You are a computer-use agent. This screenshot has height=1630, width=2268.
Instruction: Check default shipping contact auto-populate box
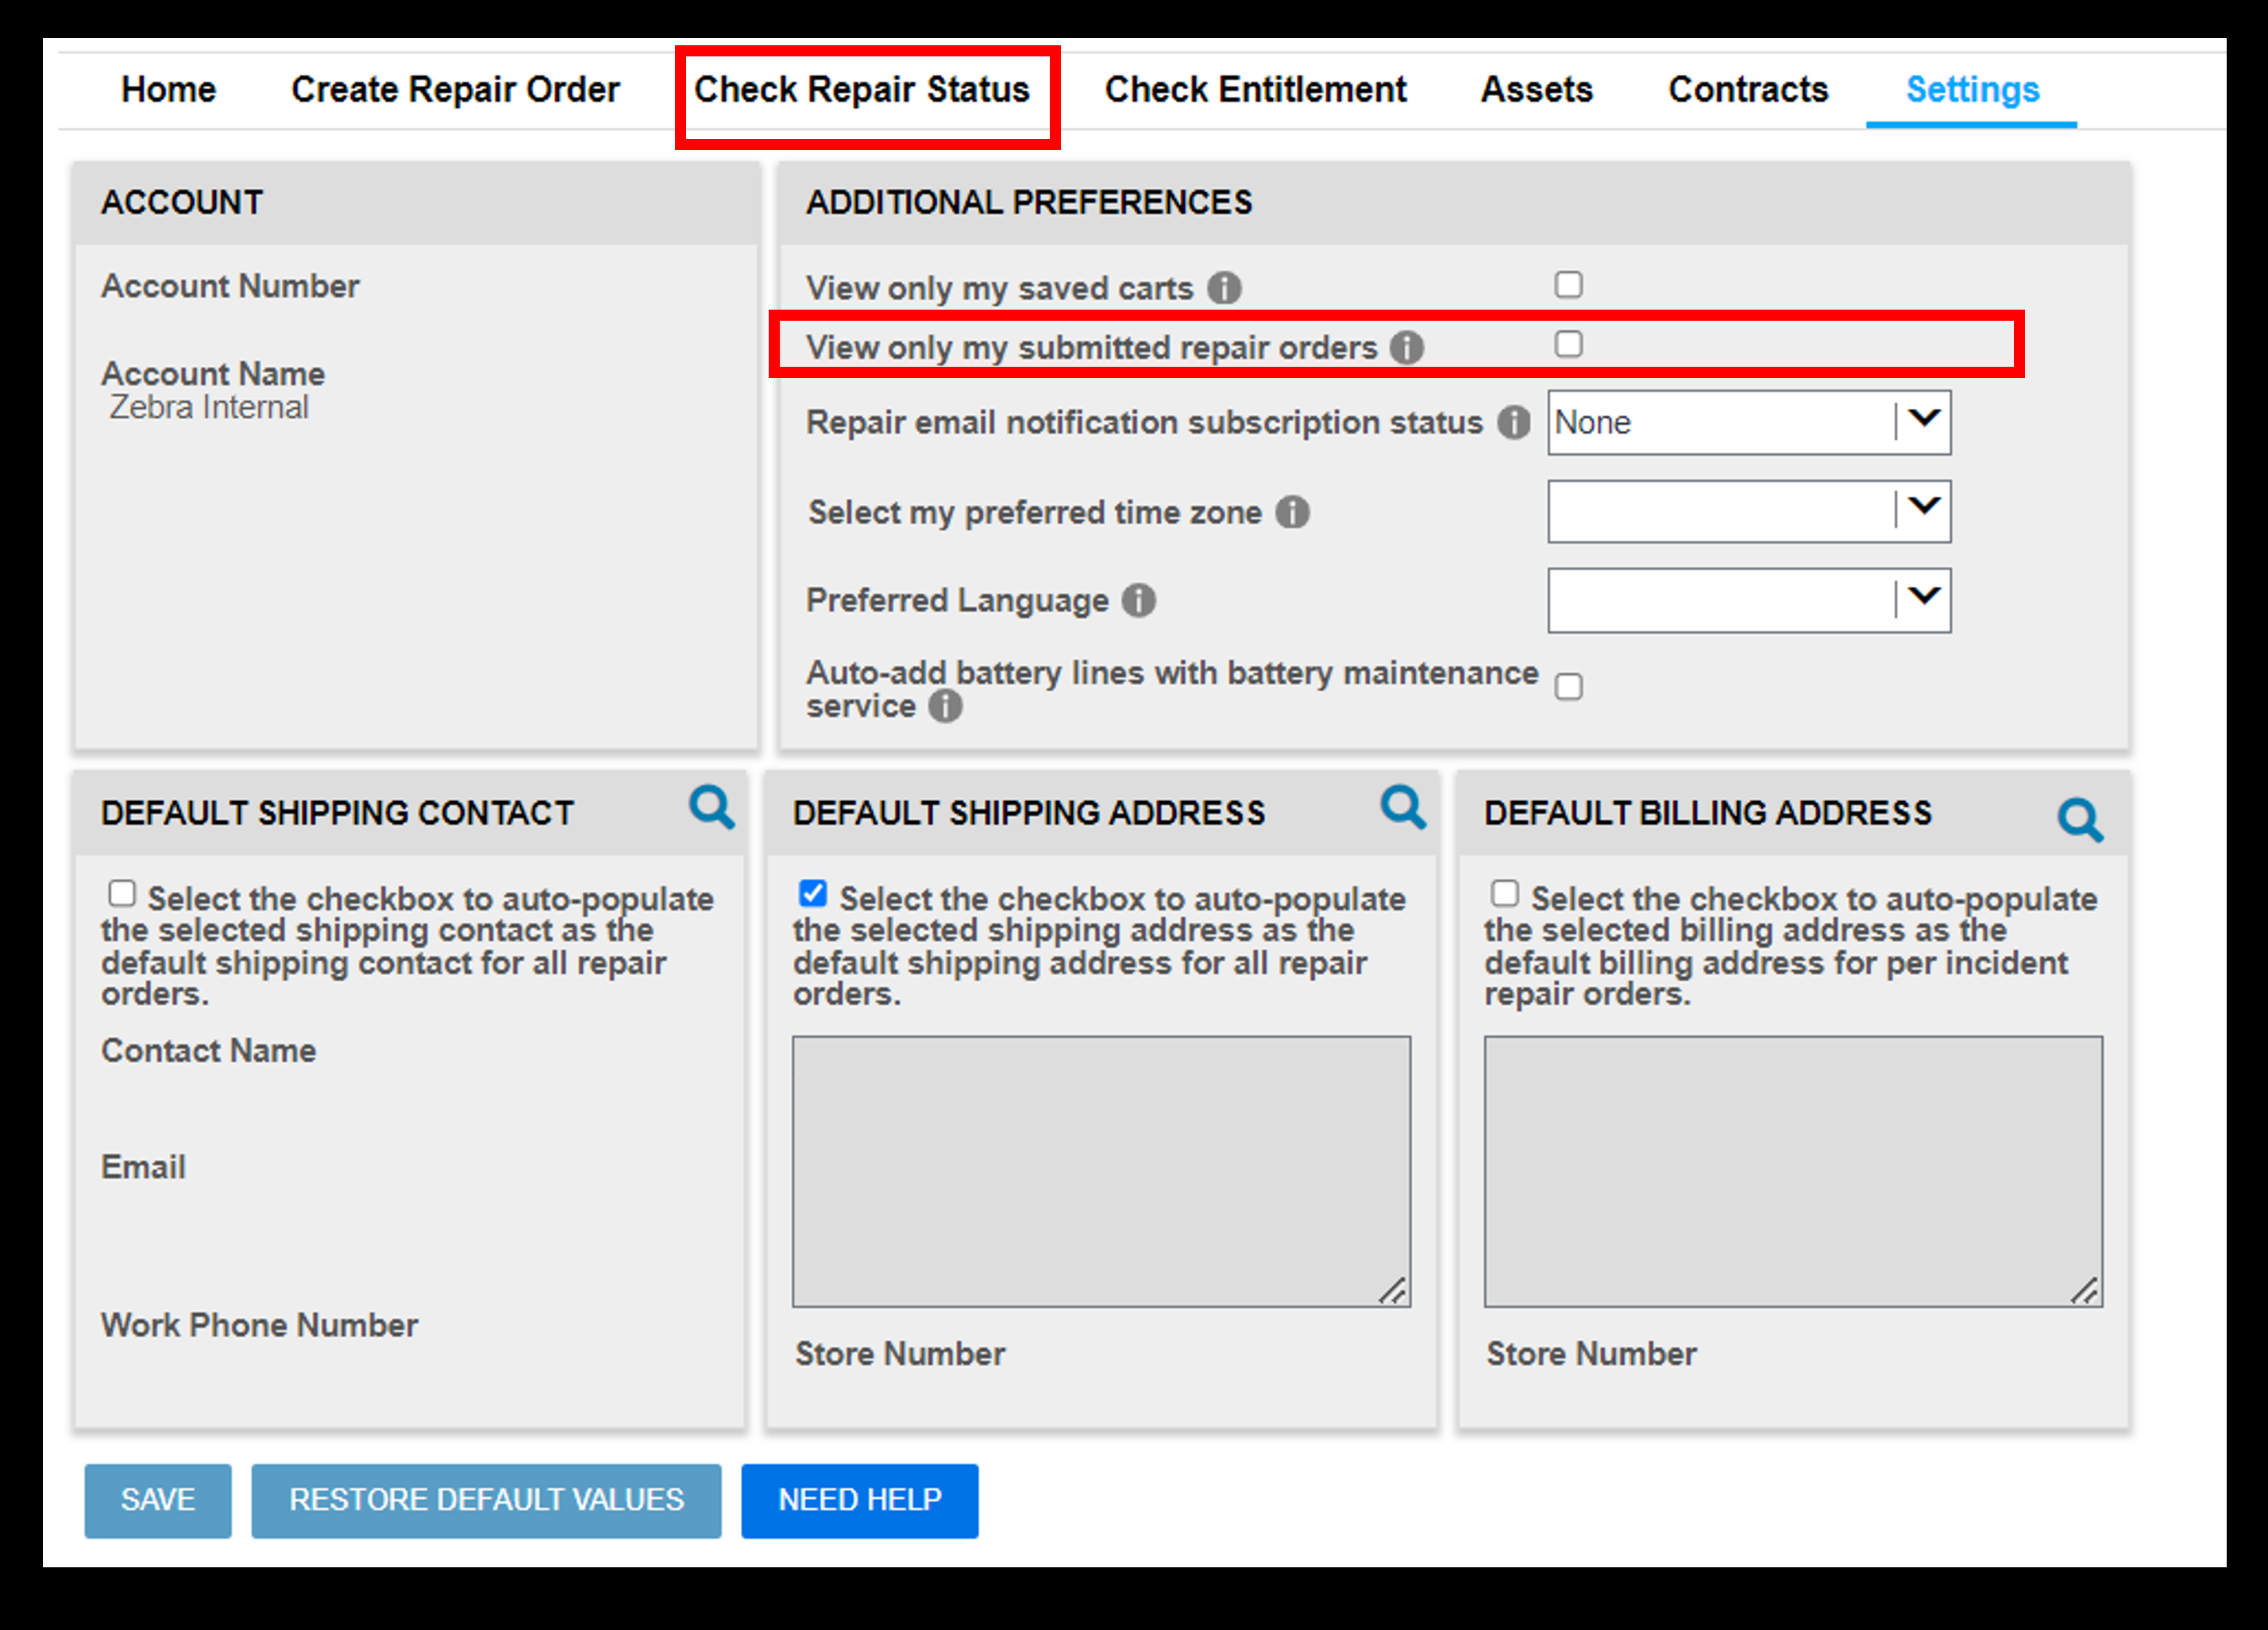click(122, 893)
